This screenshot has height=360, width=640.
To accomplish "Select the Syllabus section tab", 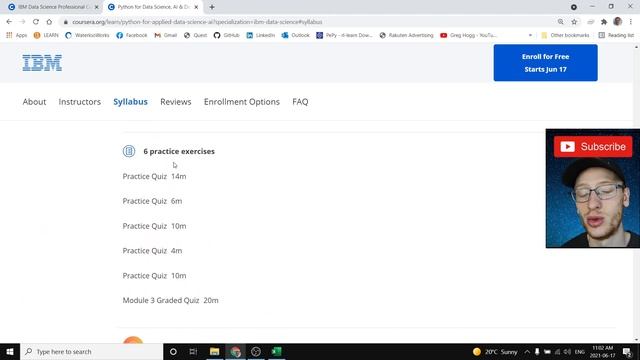I will click(x=131, y=102).
